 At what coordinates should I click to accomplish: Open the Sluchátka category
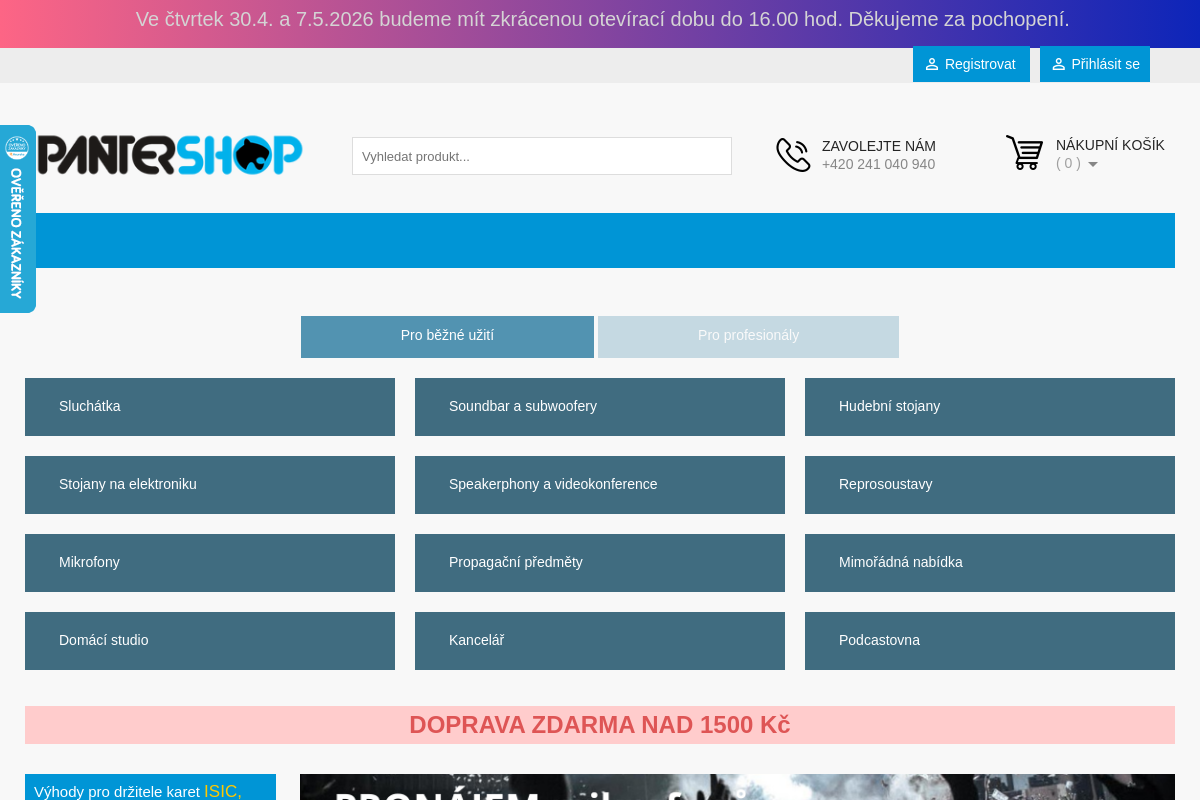pos(210,407)
